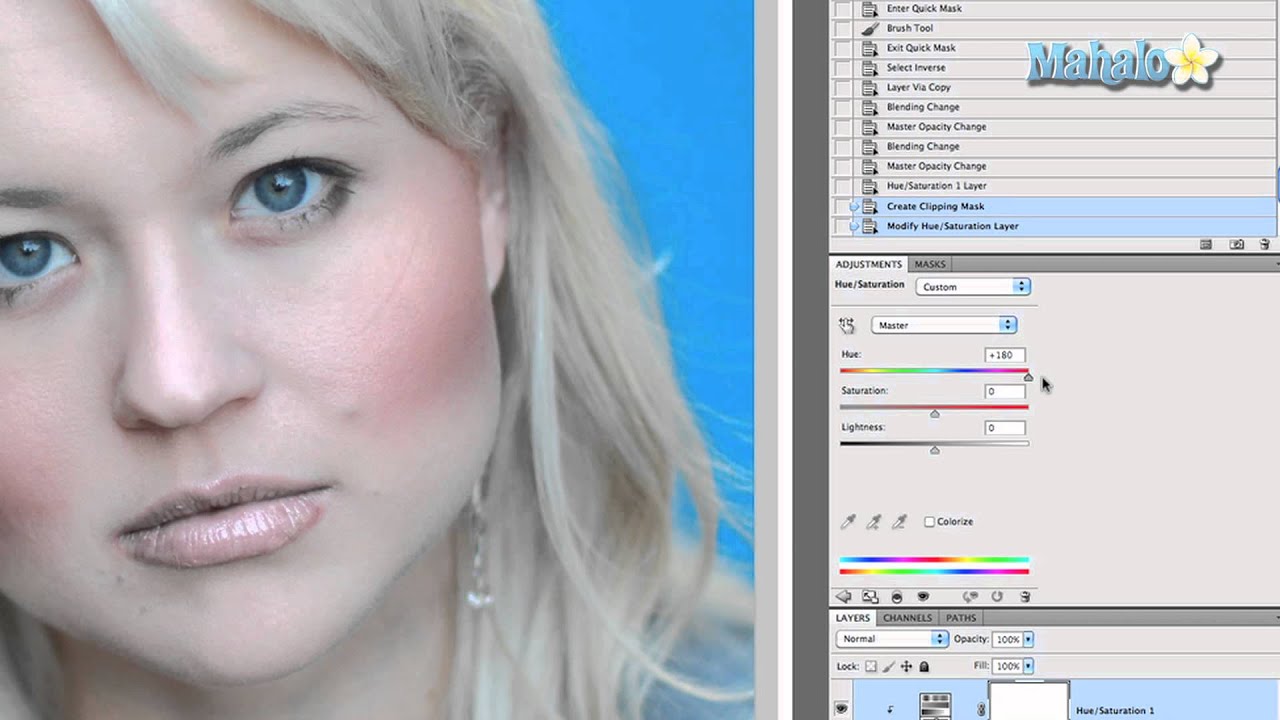The height and width of the screenshot is (720, 1280).
Task: Set history brush source at Select Inverse
Action: tap(842, 68)
